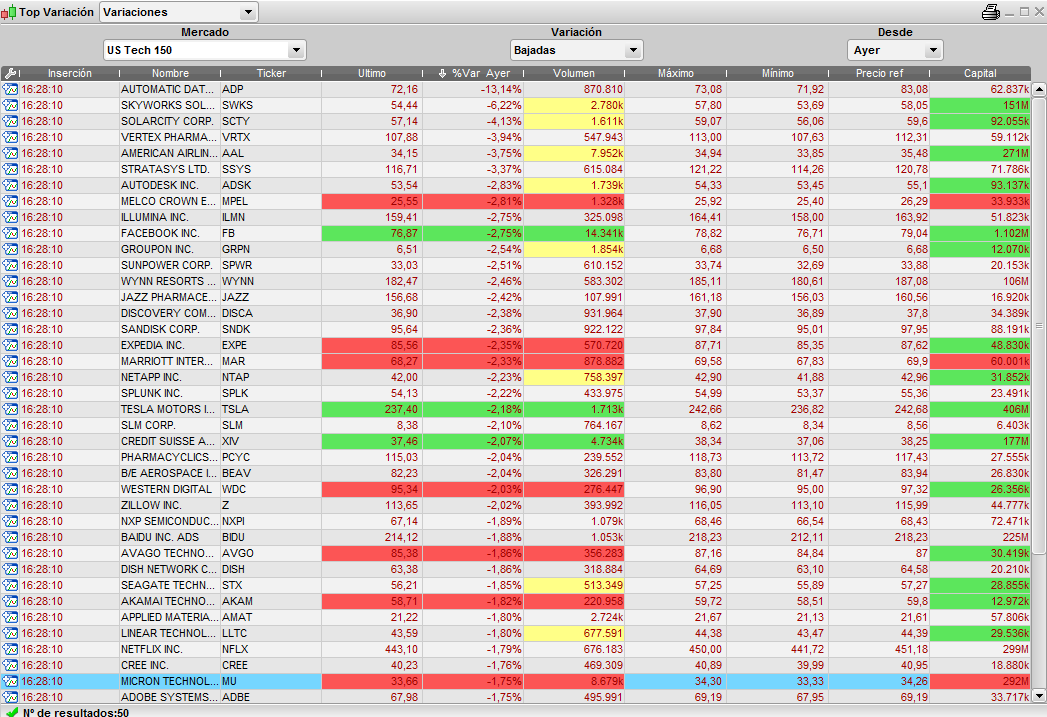The image size is (1047, 717).
Task: Open chart icon for FACEBOOK INC. row
Action: click(x=10, y=234)
